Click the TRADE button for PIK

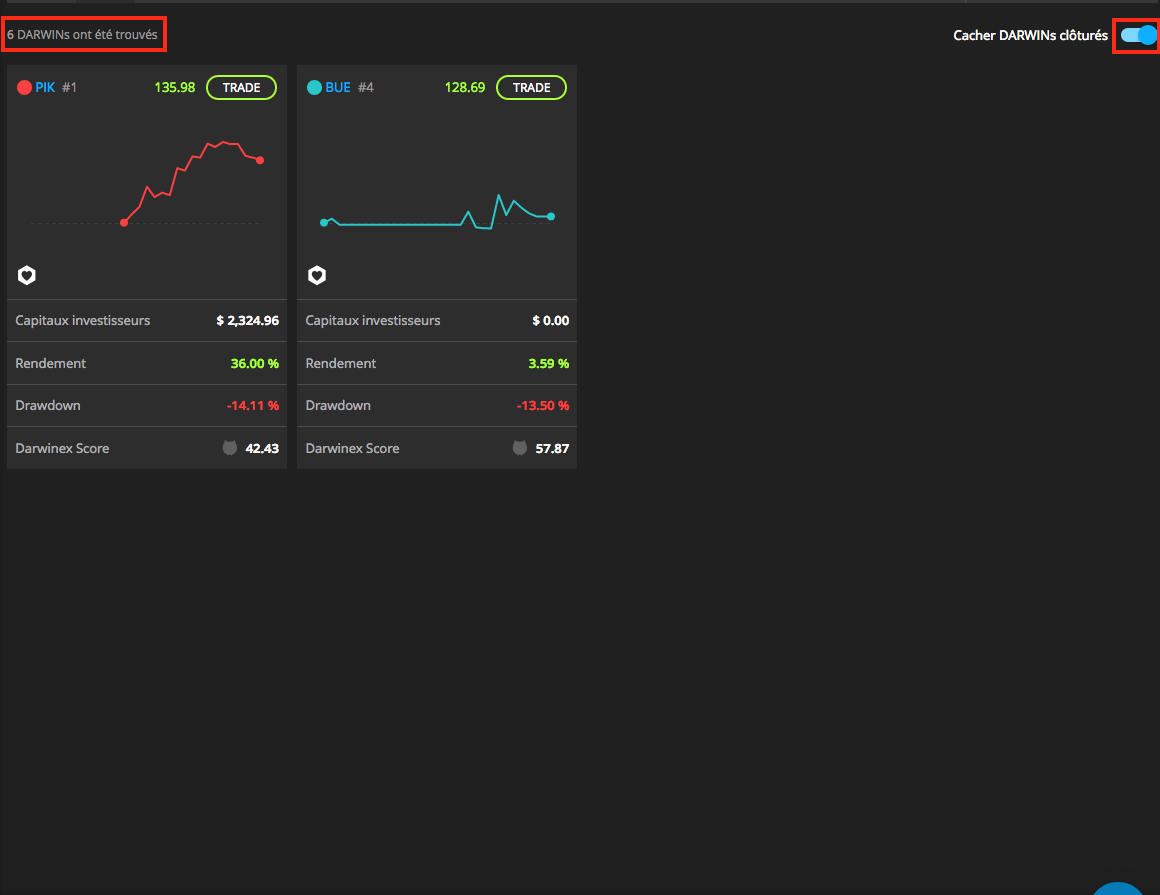point(241,87)
